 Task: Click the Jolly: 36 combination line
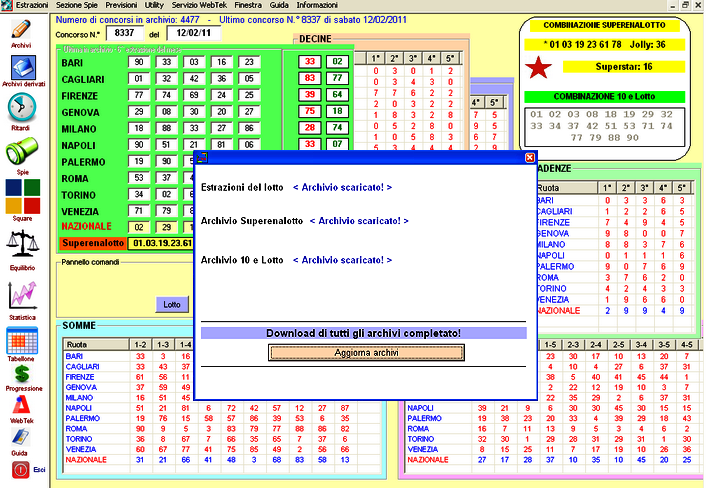click(x=604, y=45)
